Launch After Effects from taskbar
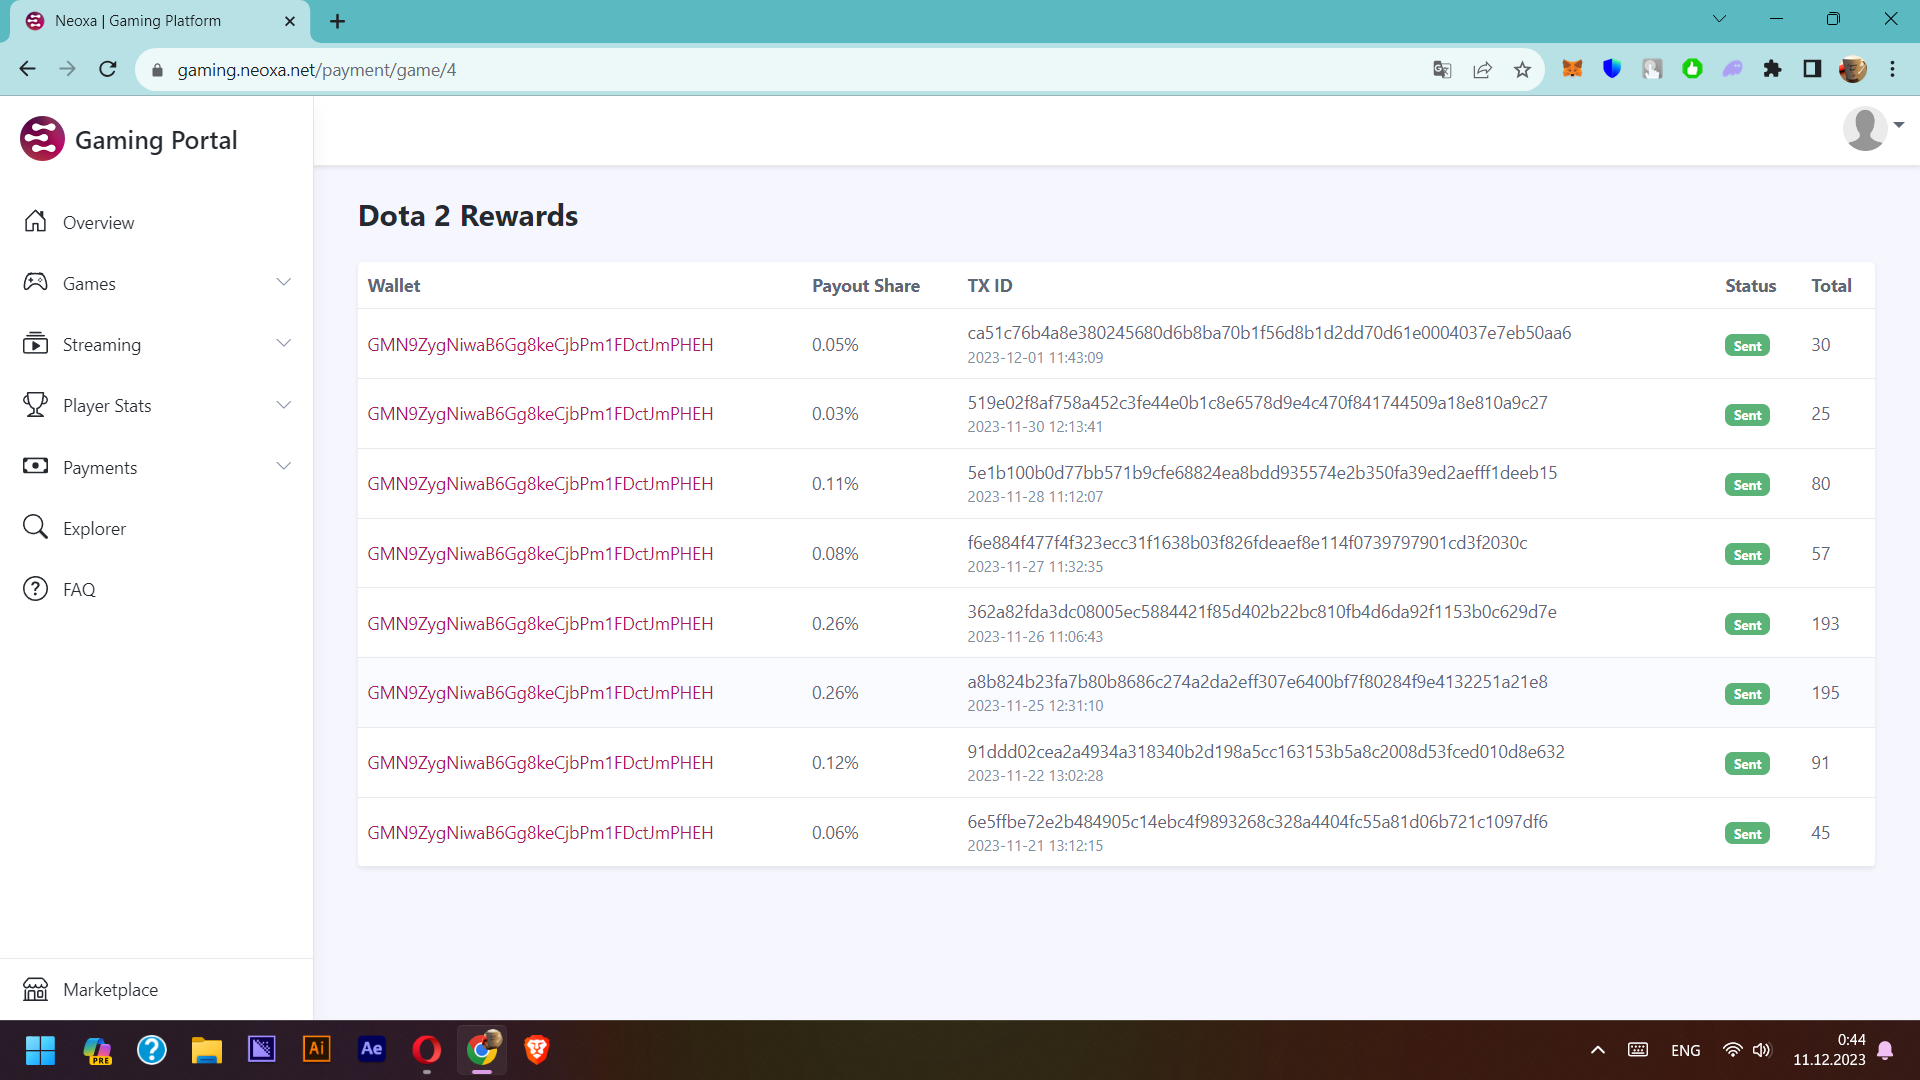Screen dimensions: 1920x1080 pyautogui.click(x=371, y=1049)
